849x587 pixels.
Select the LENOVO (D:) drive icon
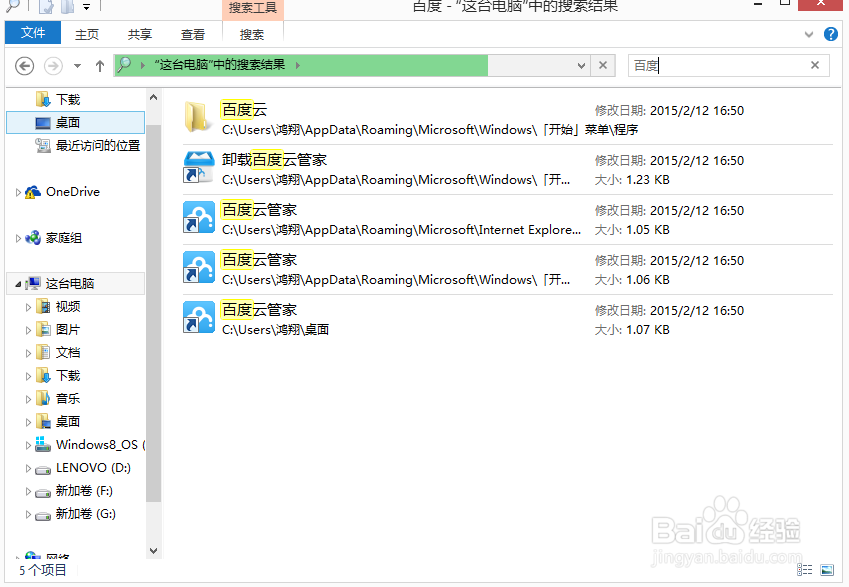coord(43,469)
